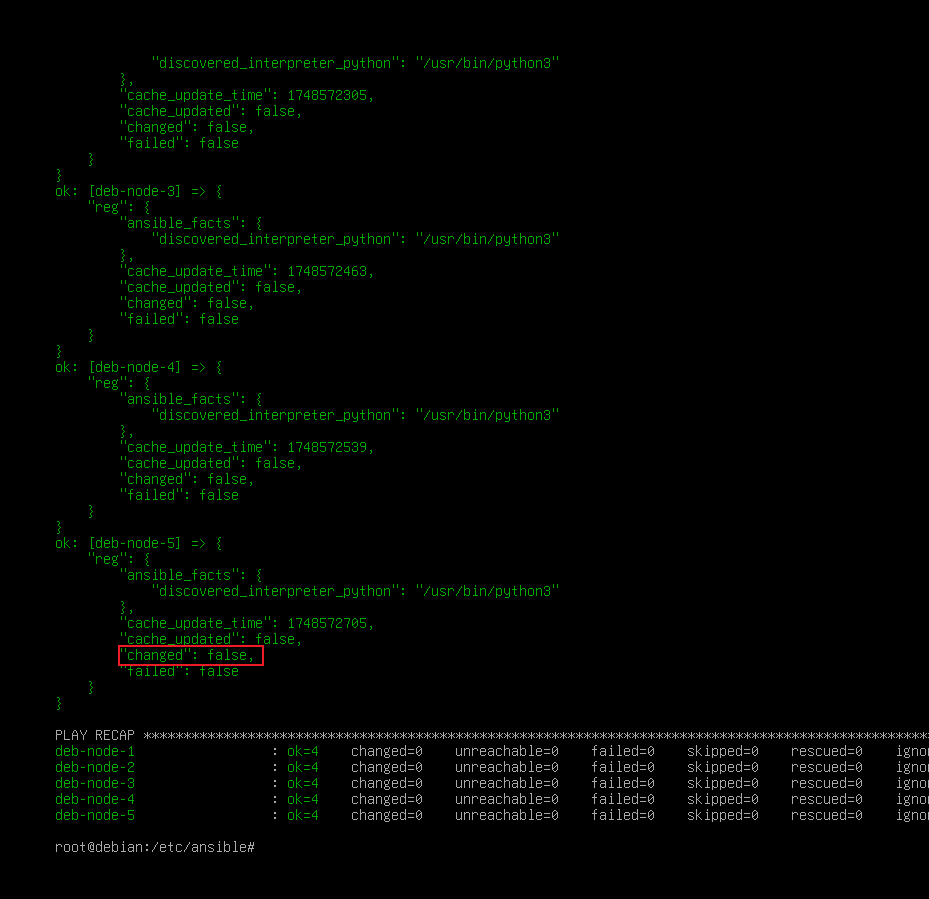The height and width of the screenshot is (899, 929).
Task: Select deb-node-1 in the play recap
Action: pyautogui.click(x=95, y=751)
